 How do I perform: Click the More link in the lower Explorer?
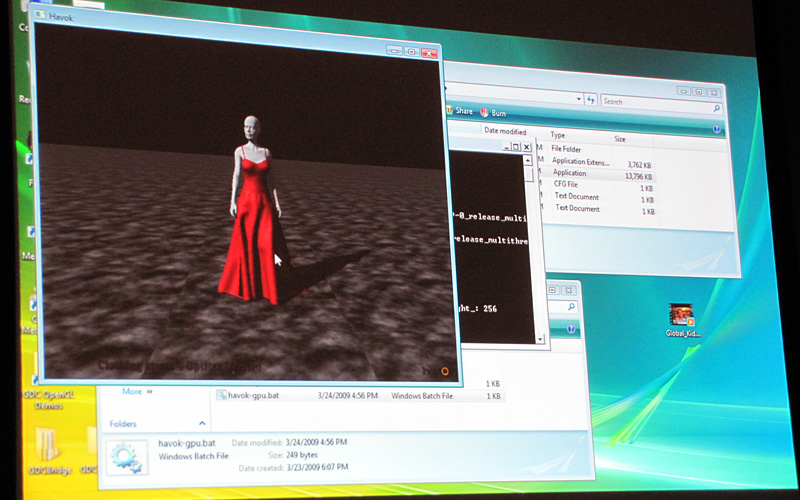(132, 391)
